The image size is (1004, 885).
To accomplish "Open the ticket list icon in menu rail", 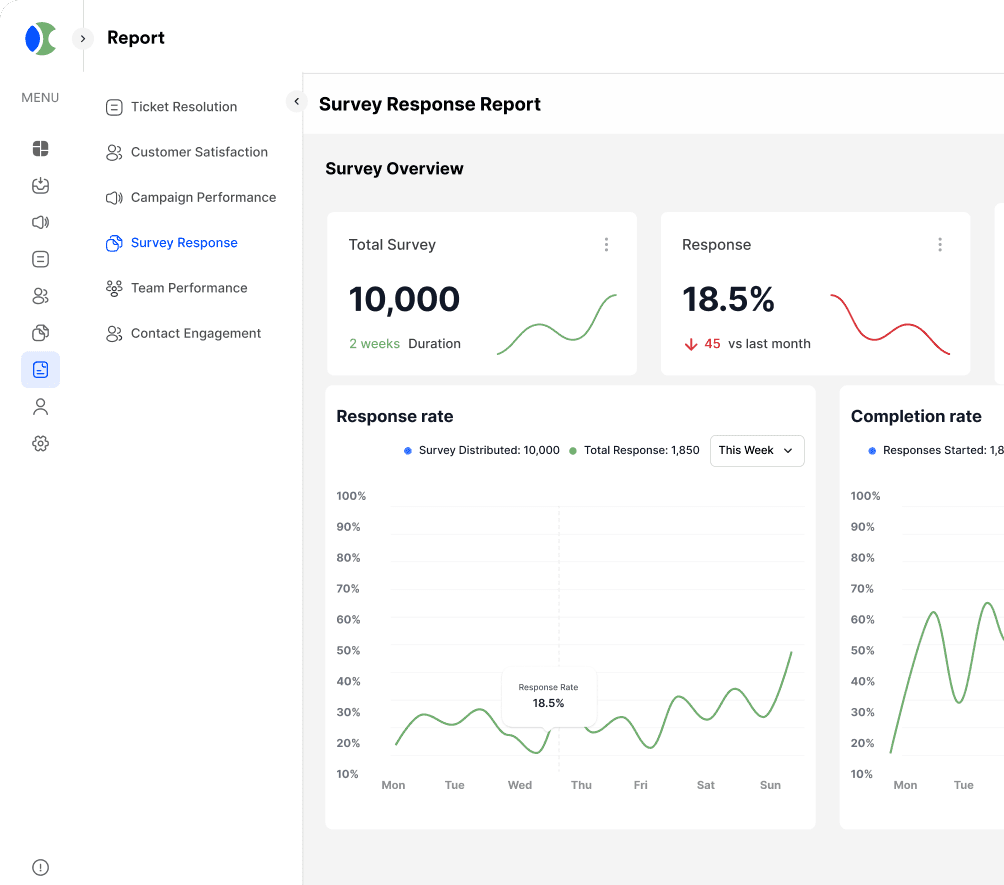I will pos(40,259).
